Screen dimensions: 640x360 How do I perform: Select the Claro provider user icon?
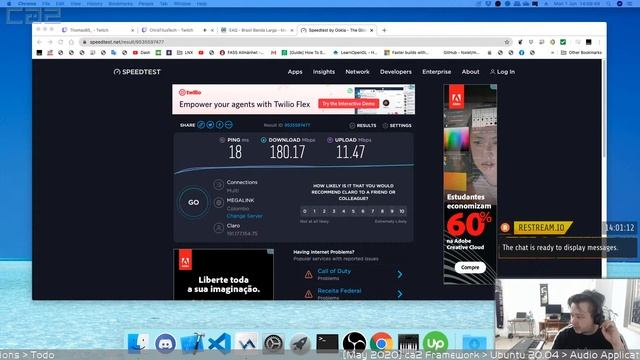[x=219, y=228]
